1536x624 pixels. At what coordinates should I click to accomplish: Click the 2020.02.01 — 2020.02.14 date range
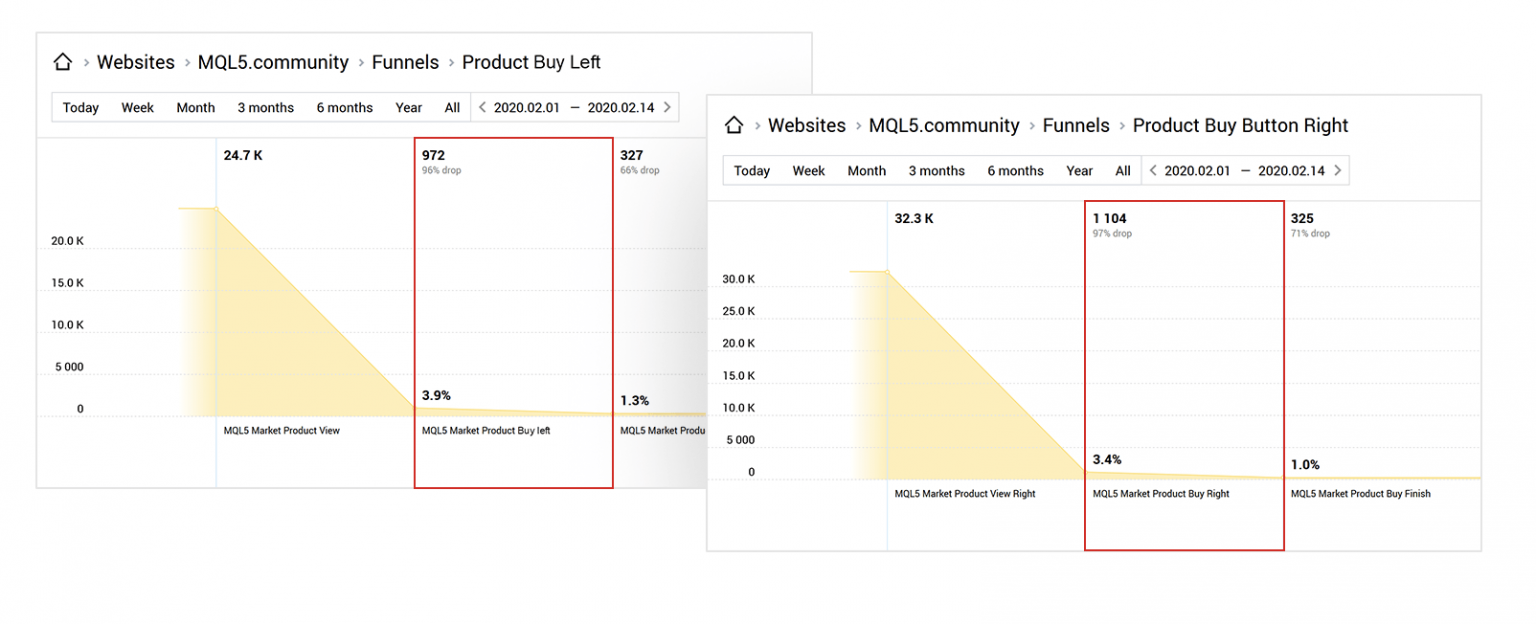(x=576, y=107)
